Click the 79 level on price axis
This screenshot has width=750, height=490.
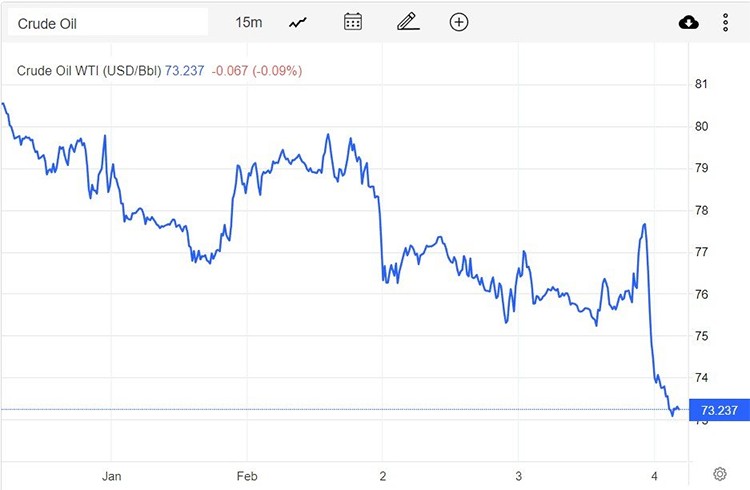coord(701,168)
